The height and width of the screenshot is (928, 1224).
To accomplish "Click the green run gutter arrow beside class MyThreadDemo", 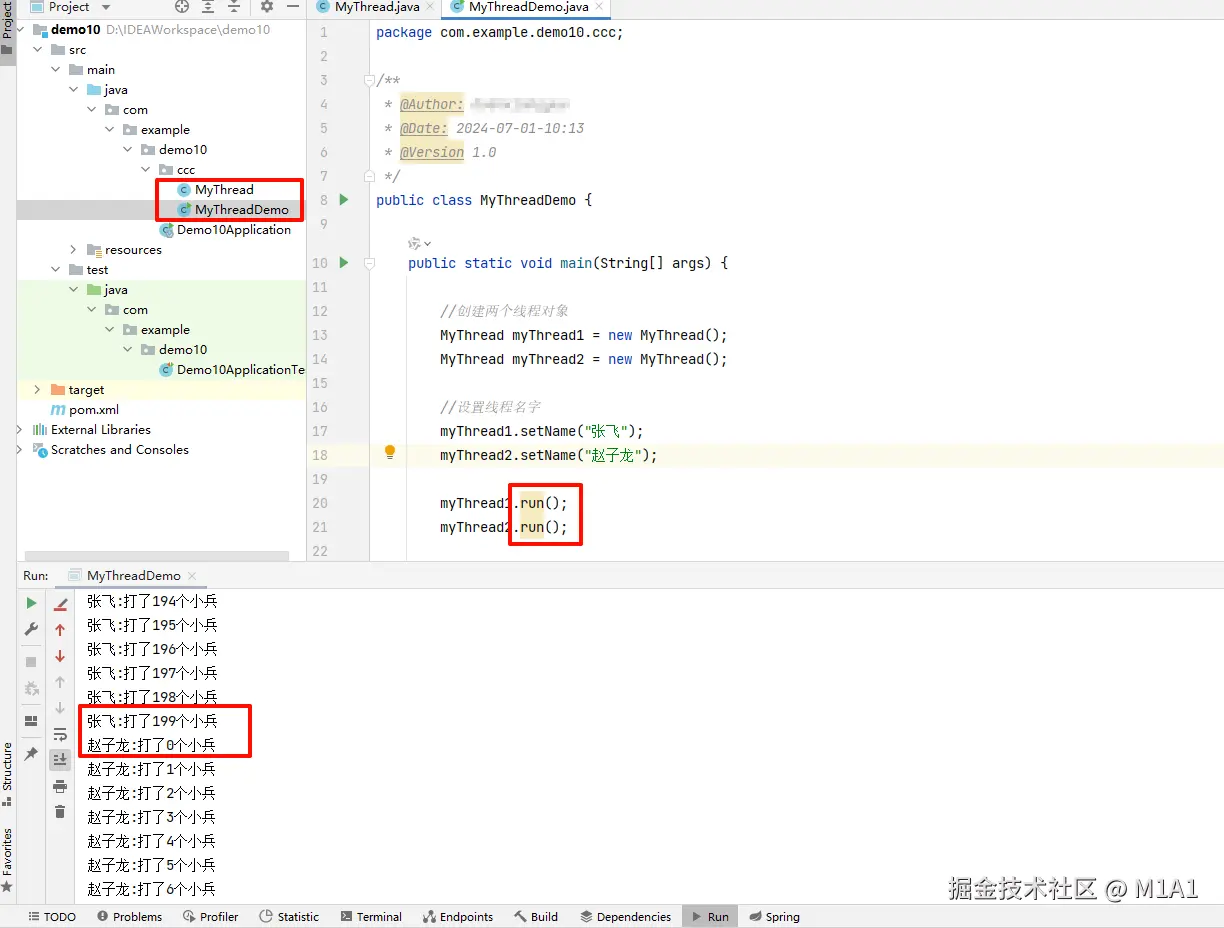I will pyautogui.click(x=344, y=200).
